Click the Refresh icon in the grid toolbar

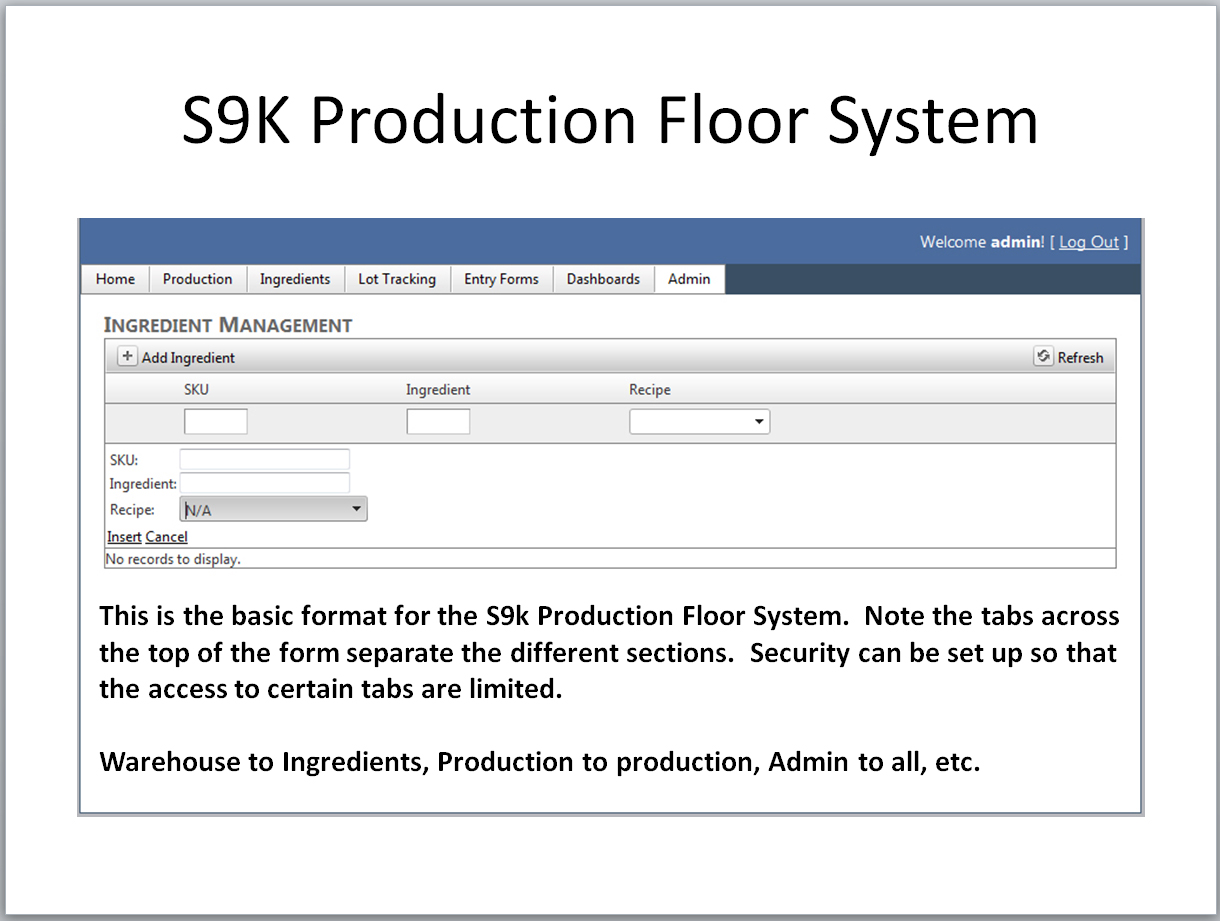(1044, 356)
